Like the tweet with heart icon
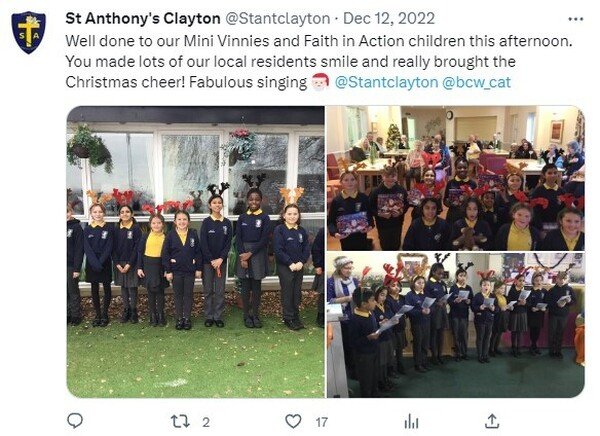This screenshot has height=436, width=600. [293, 421]
